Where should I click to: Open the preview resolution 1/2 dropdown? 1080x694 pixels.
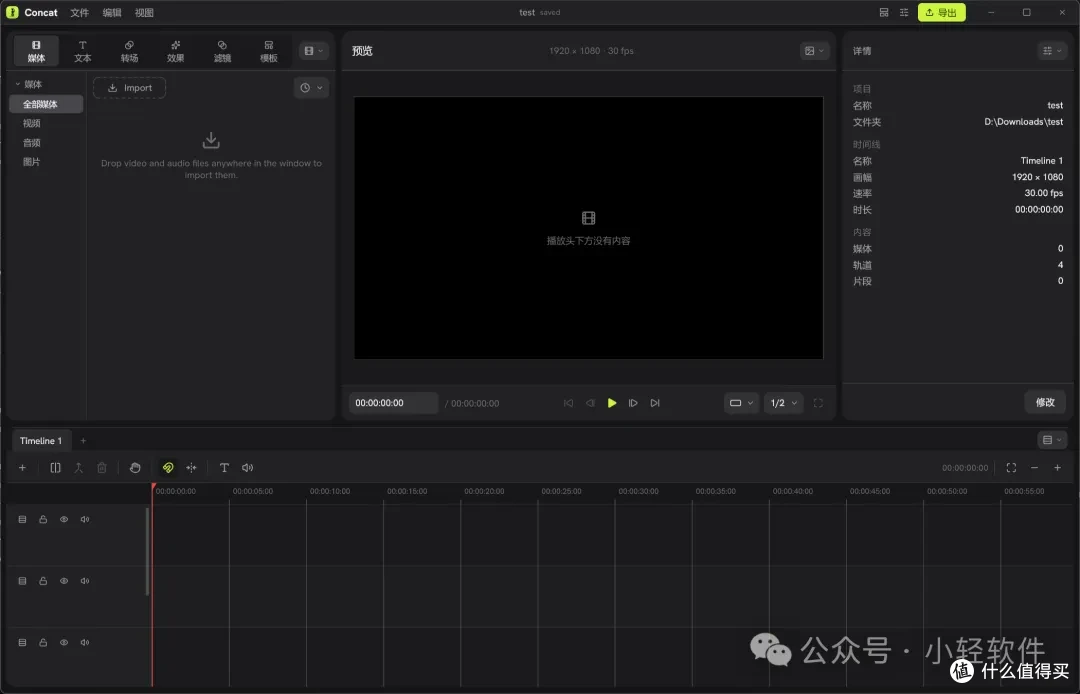[783, 403]
